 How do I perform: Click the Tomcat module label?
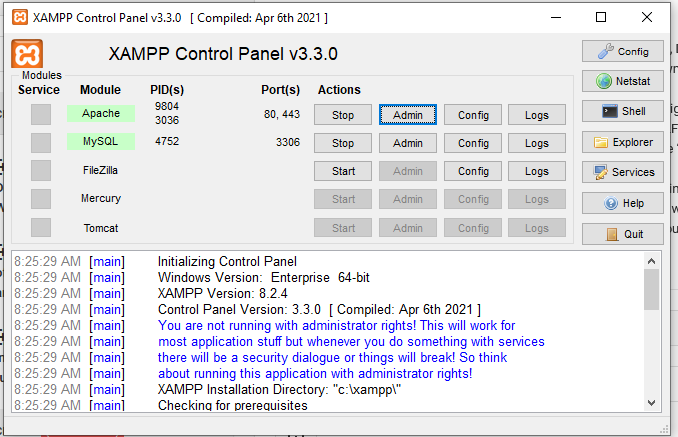click(x=101, y=228)
